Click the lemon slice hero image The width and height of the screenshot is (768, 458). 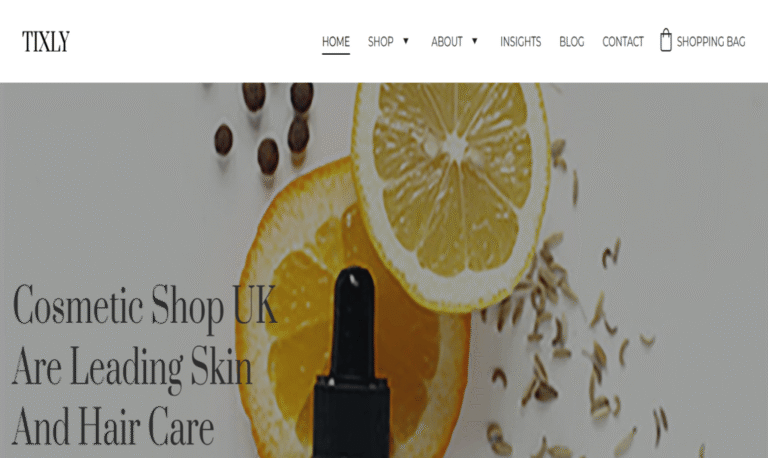click(451, 196)
